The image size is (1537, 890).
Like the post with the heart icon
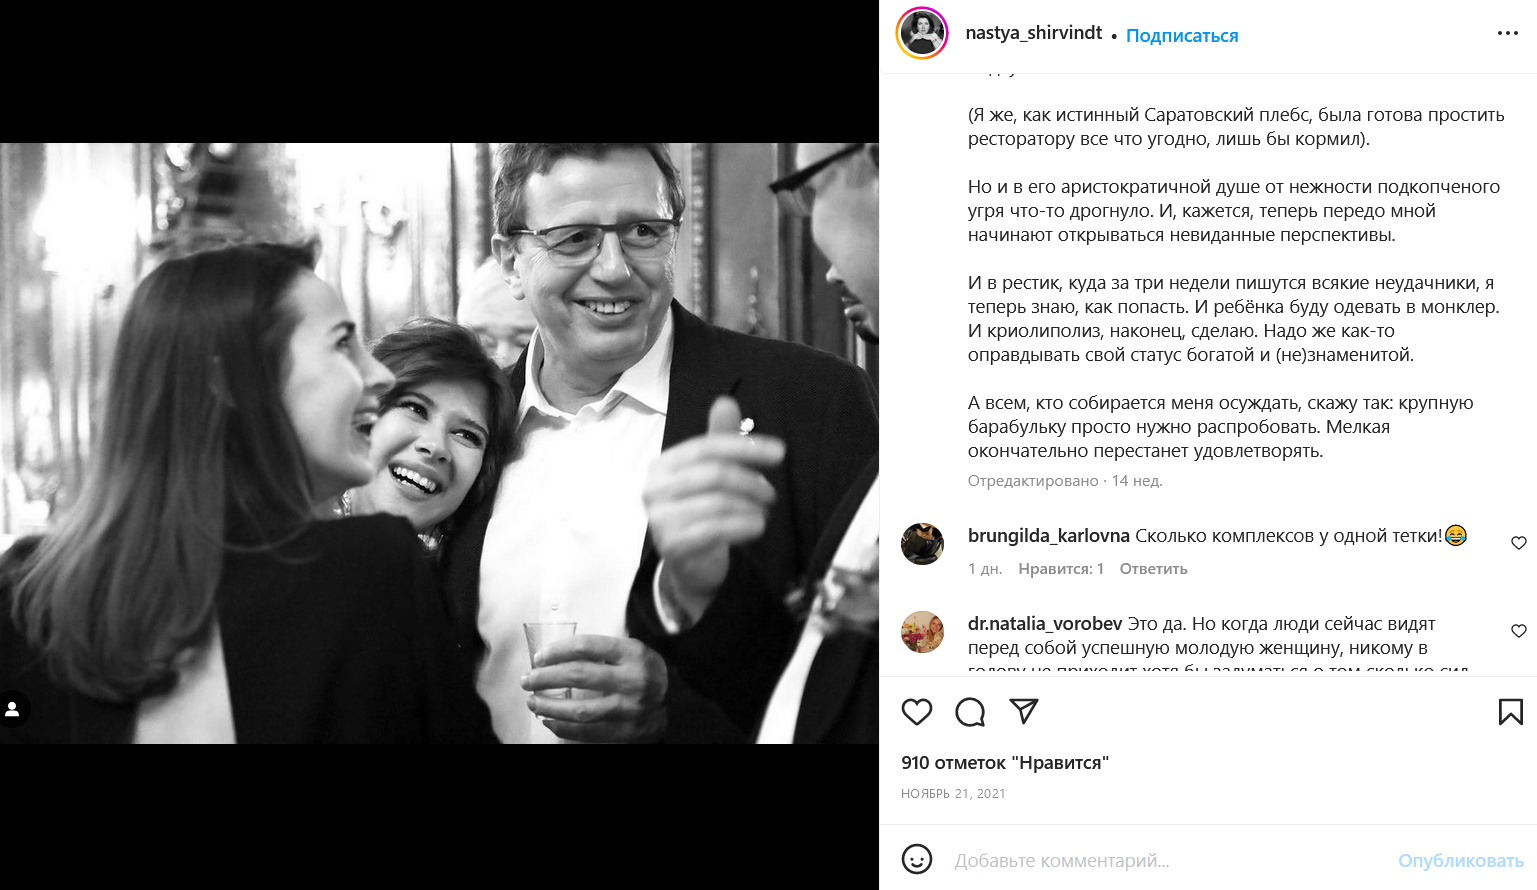[916, 712]
